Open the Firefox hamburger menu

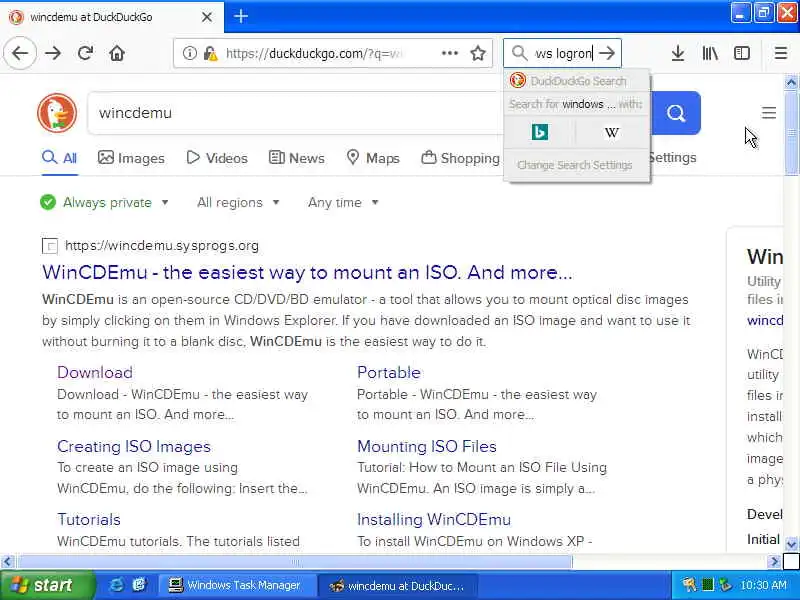pos(781,53)
